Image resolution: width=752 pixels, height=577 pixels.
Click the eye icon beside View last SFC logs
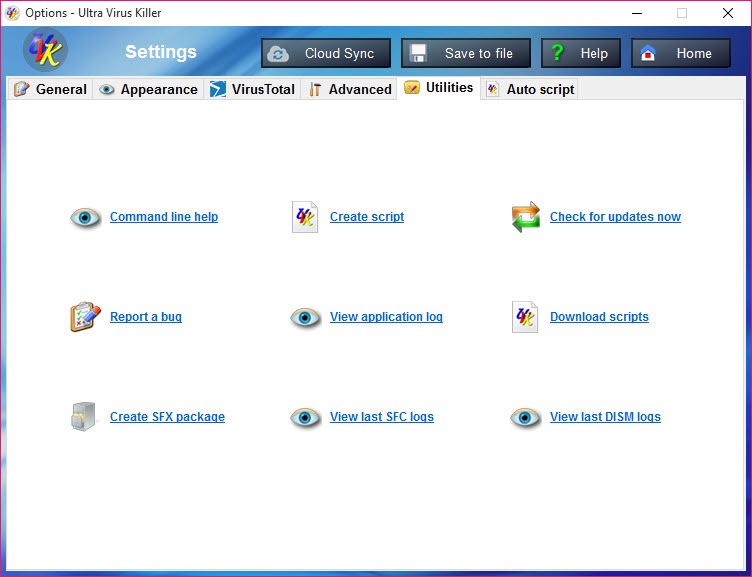click(x=305, y=418)
